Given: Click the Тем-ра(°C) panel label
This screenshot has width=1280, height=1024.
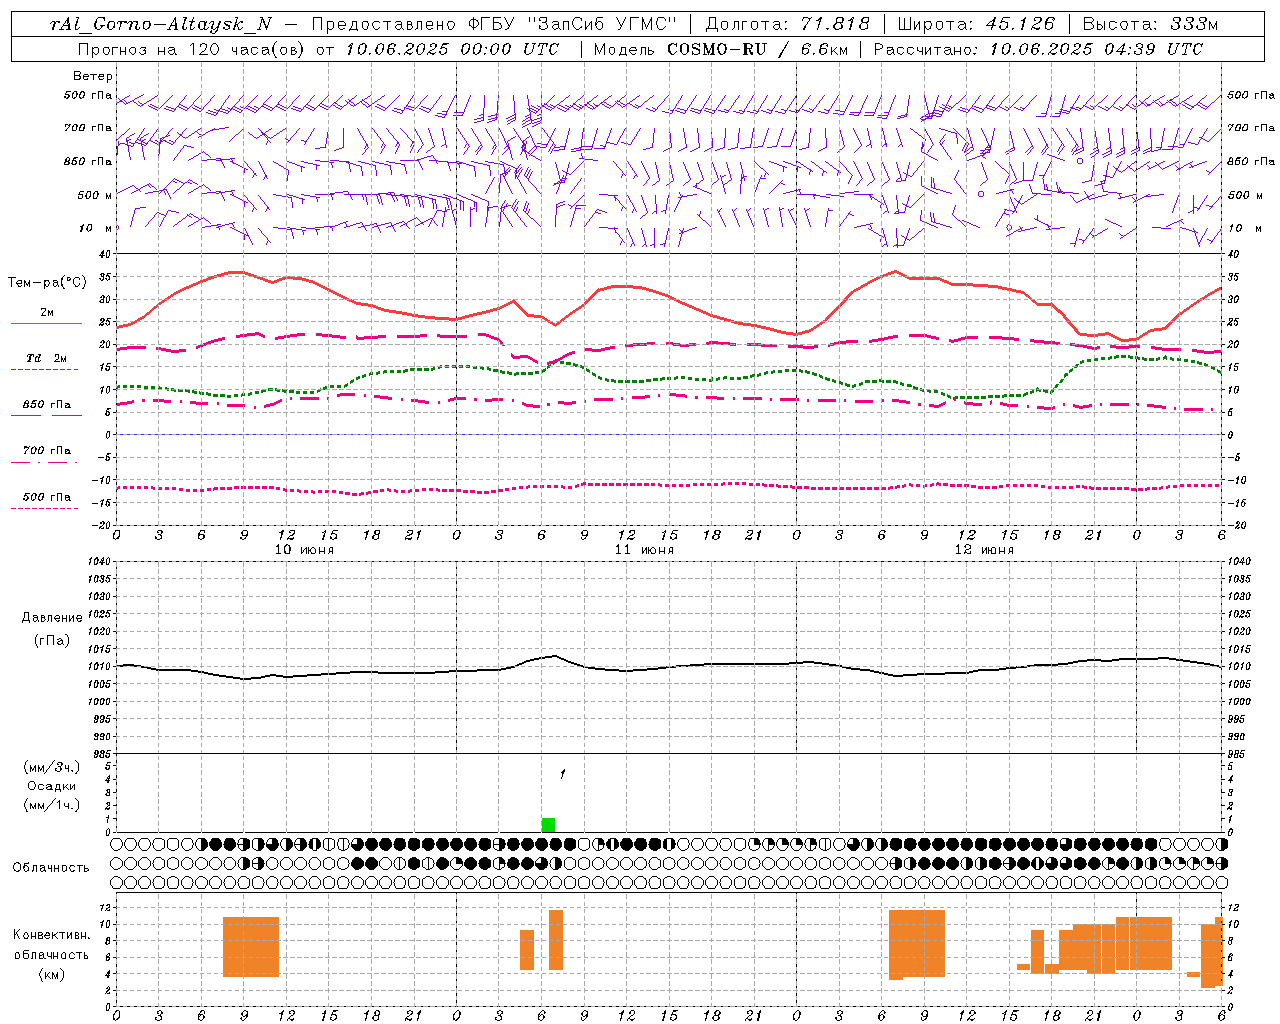Looking at the screenshot, I should coord(47,283).
